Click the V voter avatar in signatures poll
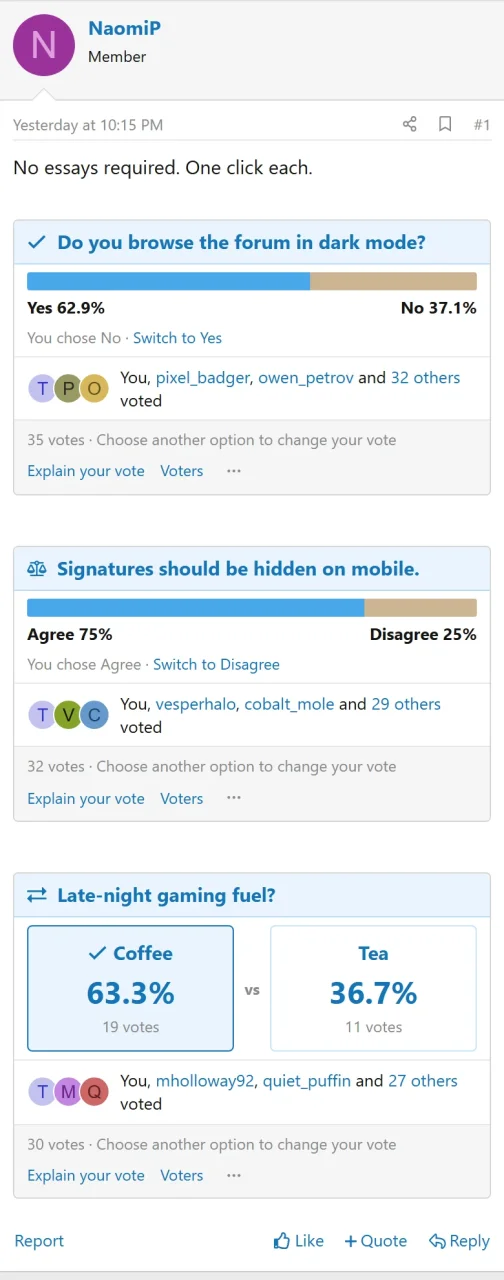Image resolution: width=504 pixels, height=1280 pixels. [68, 715]
